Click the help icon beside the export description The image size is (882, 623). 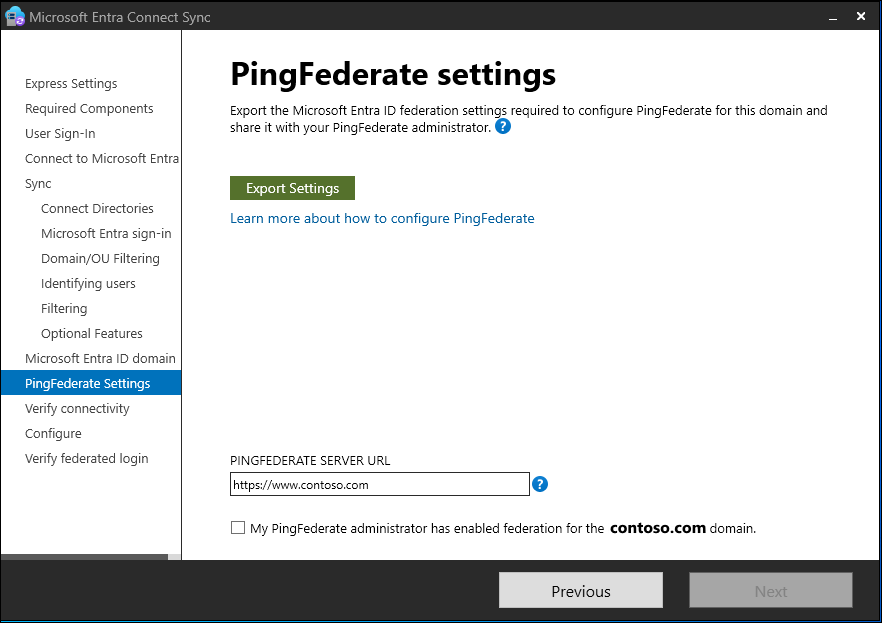[x=503, y=127]
